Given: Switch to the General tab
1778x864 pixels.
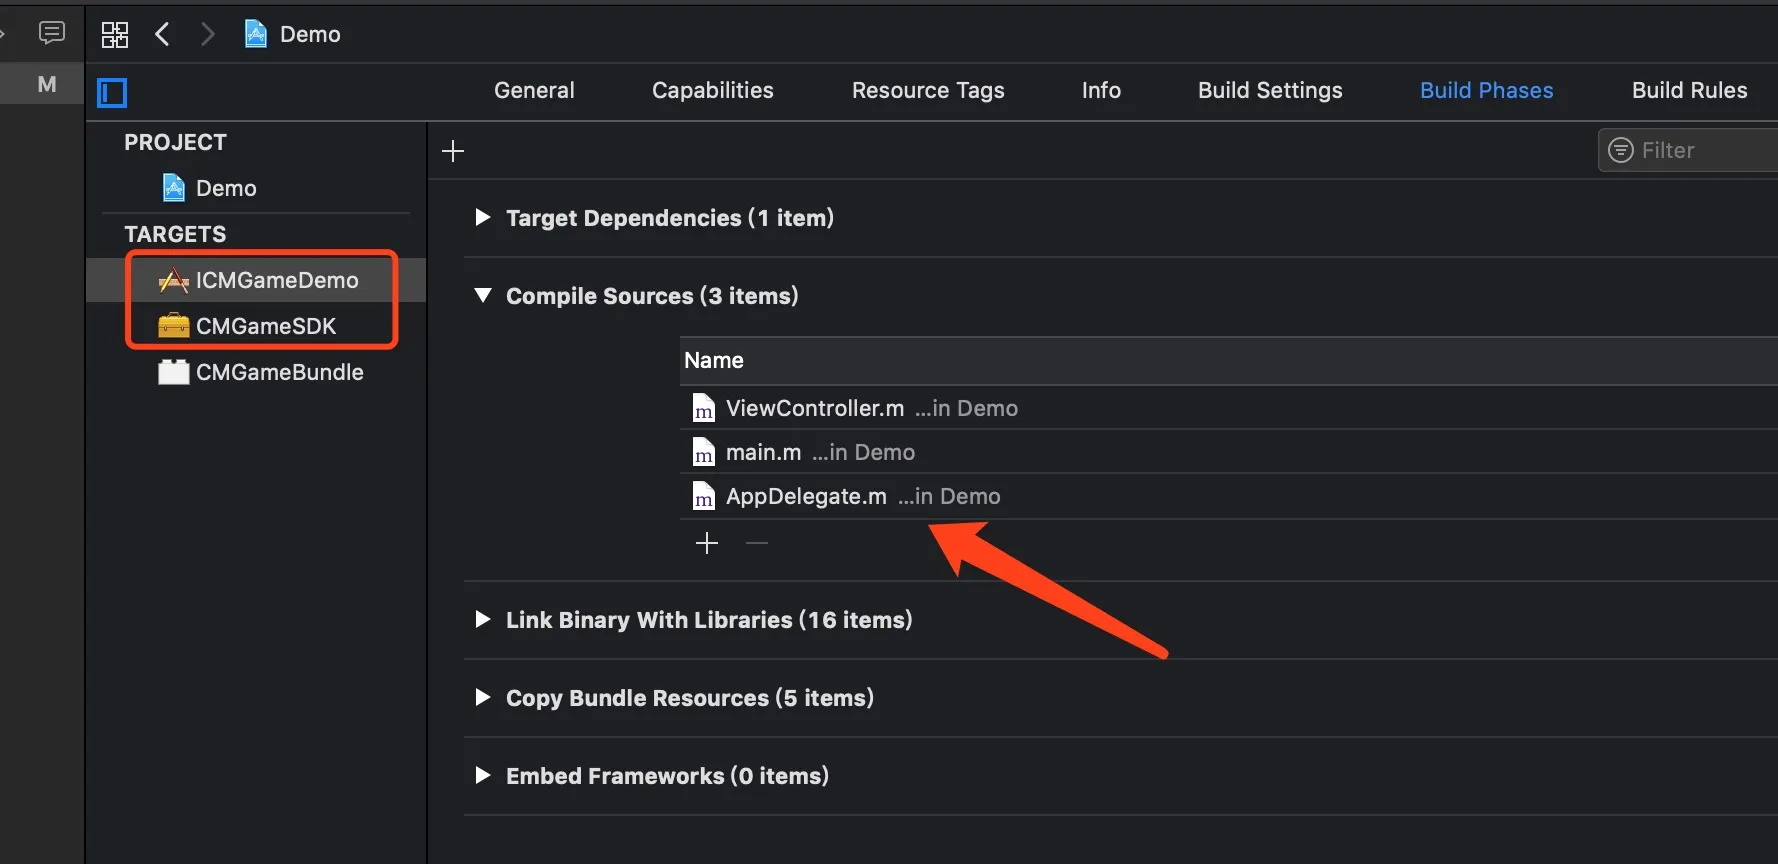Looking at the screenshot, I should 534,90.
